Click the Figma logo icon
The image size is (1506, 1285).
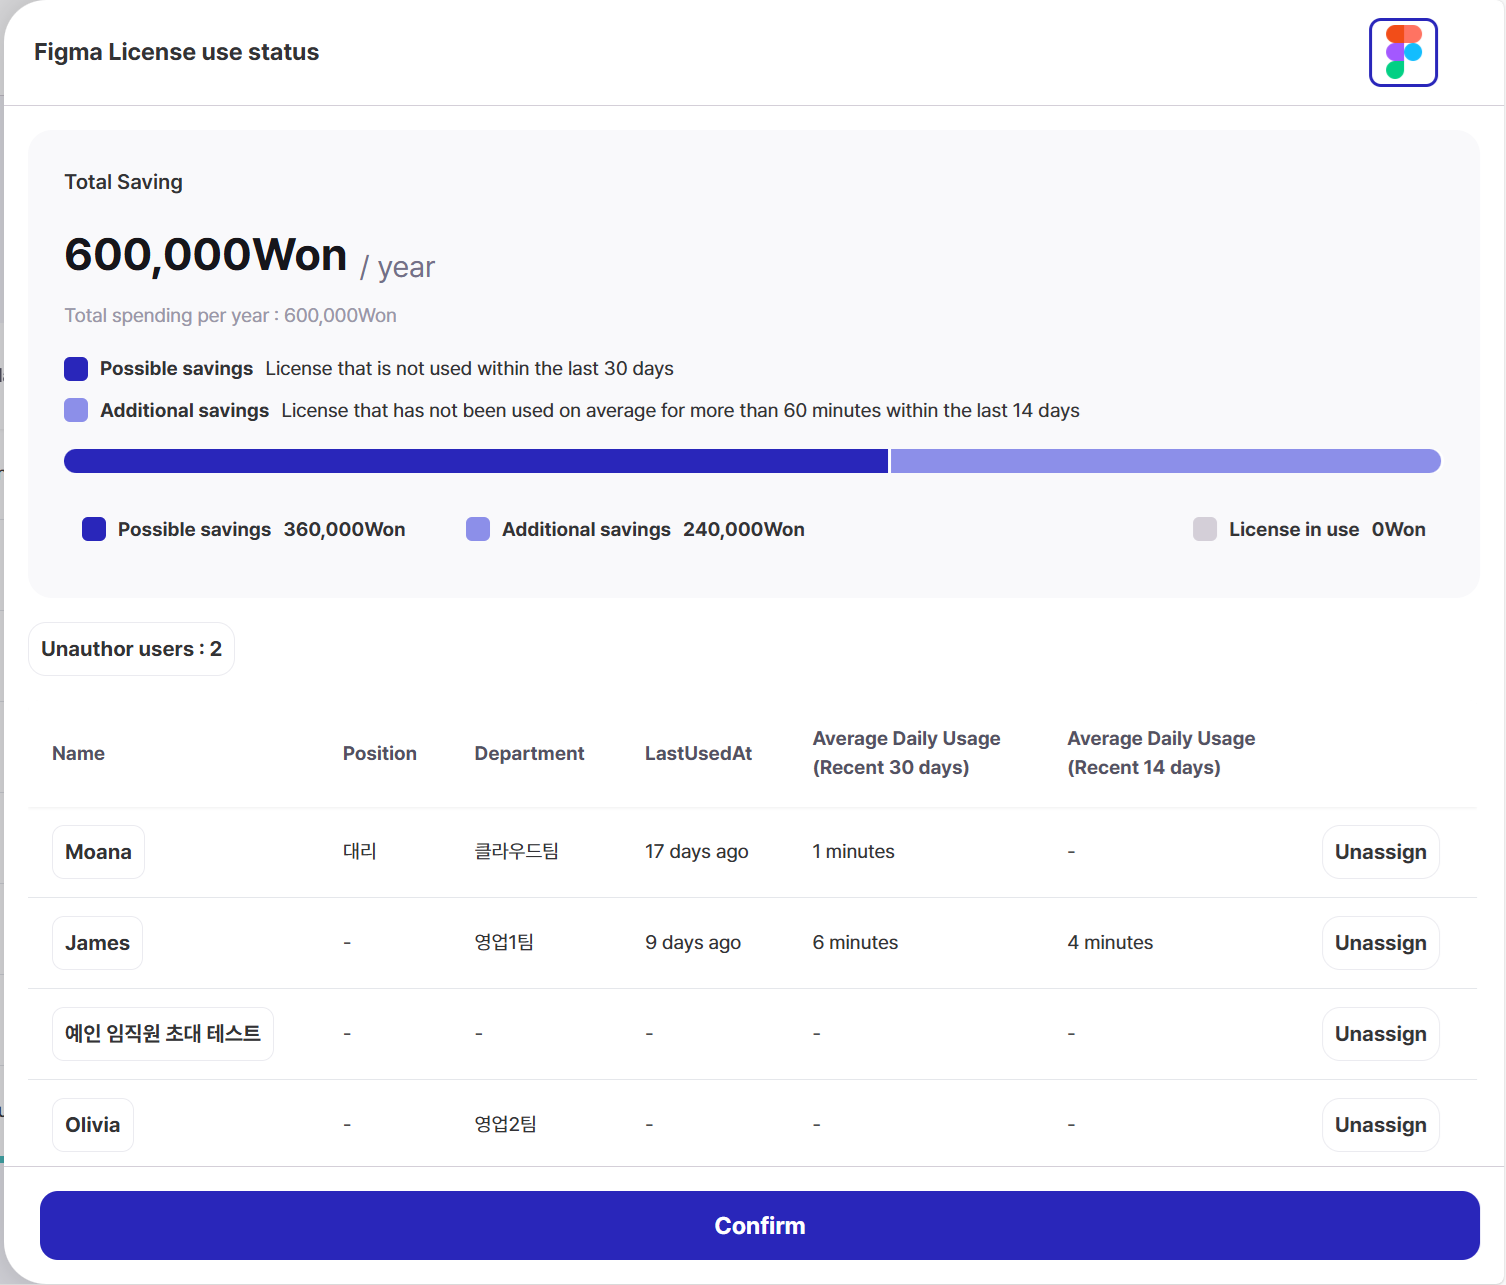(x=1403, y=53)
